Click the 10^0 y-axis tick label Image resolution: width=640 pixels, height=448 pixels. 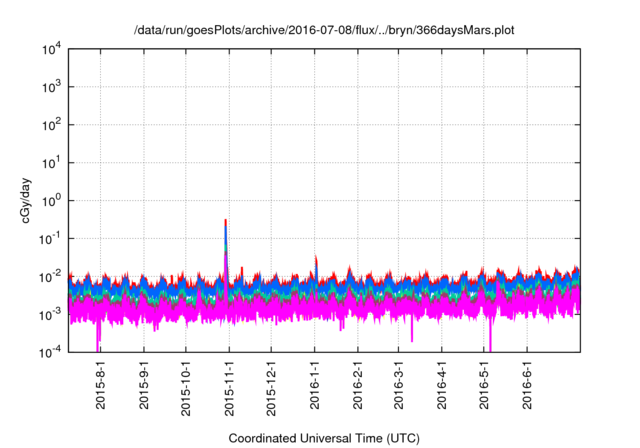(53, 200)
